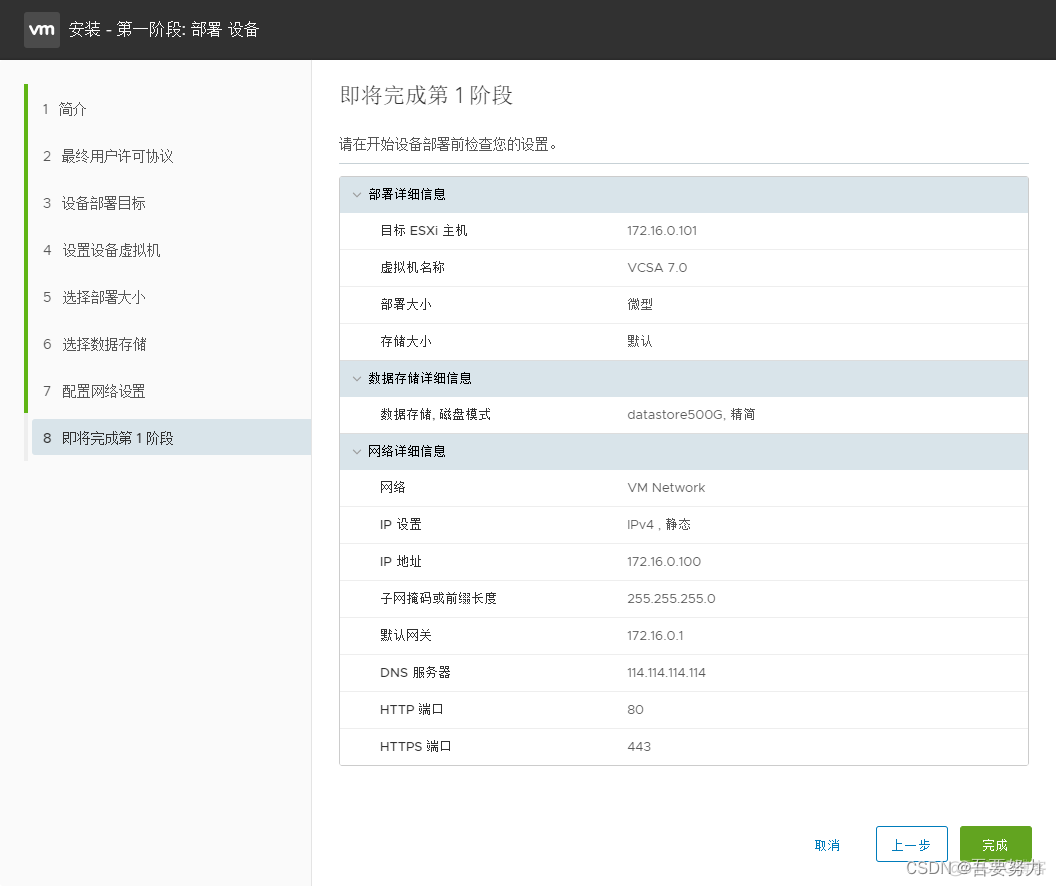Collapse the 部署详细信息 section chevron
This screenshot has height=886, width=1056.
pos(357,195)
